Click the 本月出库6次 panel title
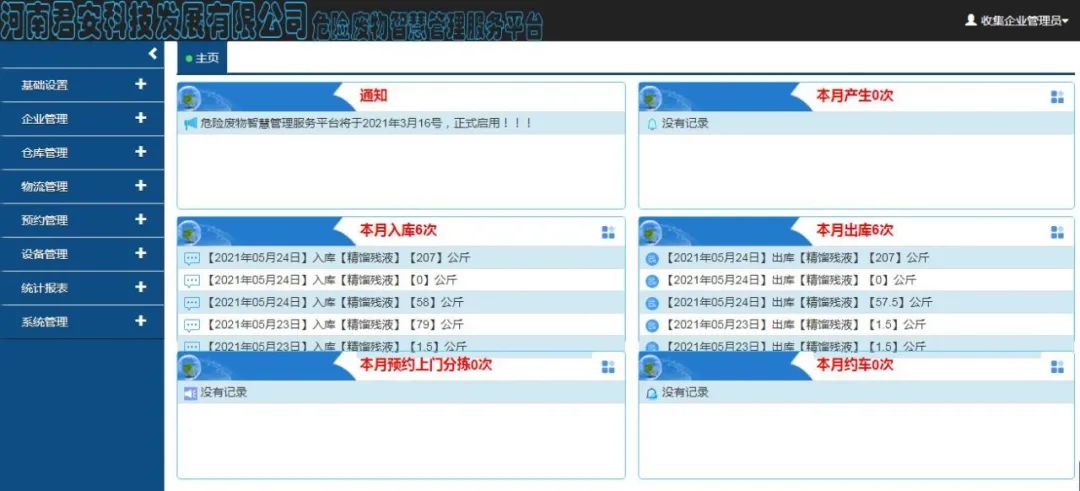Screen dimensions: 1080x491 pos(855,230)
